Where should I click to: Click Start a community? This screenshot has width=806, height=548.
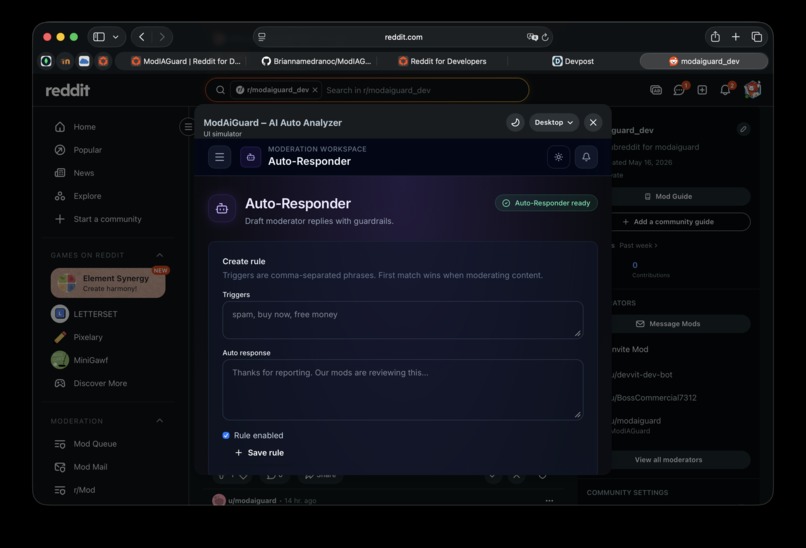point(108,219)
